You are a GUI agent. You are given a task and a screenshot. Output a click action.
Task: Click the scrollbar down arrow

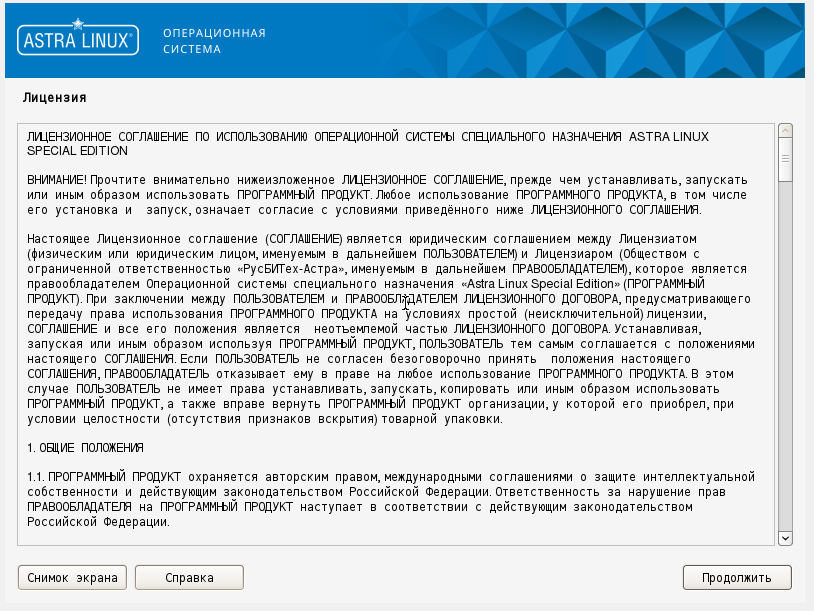tap(785, 538)
